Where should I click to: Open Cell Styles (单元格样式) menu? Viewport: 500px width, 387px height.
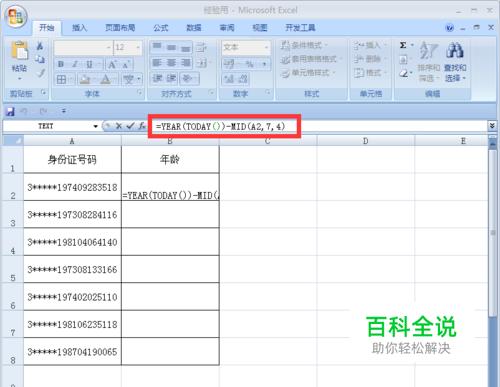pos(308,73)
